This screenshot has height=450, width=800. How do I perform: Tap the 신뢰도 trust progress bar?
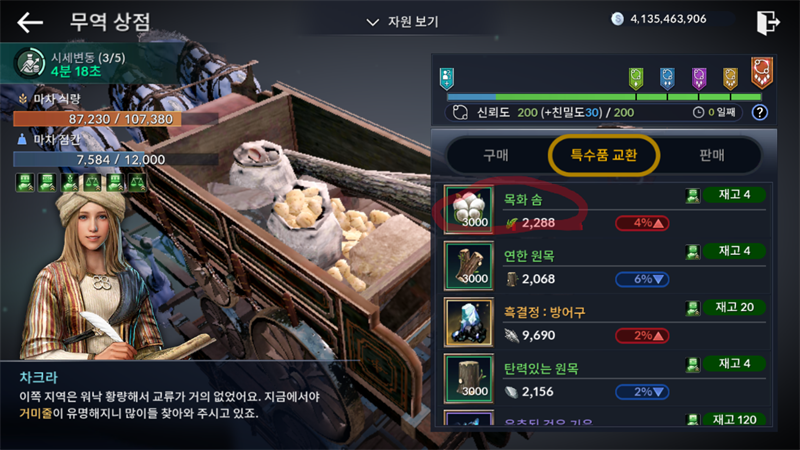pos(604,96)
